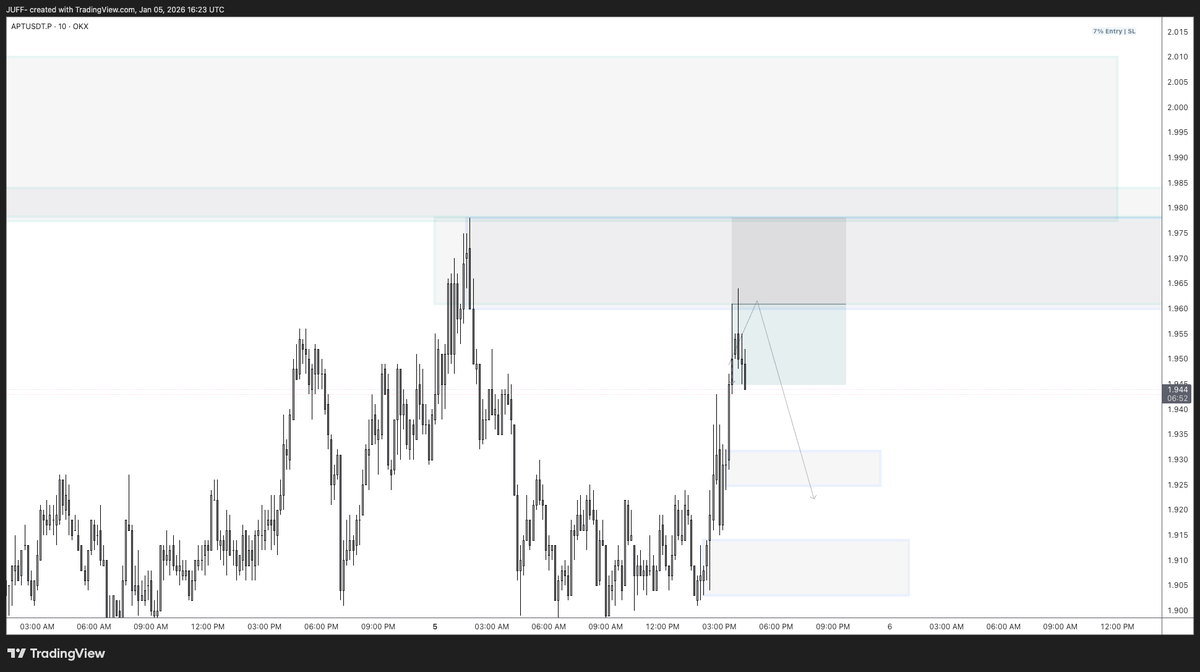Screen dimensions: 1200x672
Task: Click the 1.910 price axis label
Action: pyautogui.click(x=1176, y=561)
